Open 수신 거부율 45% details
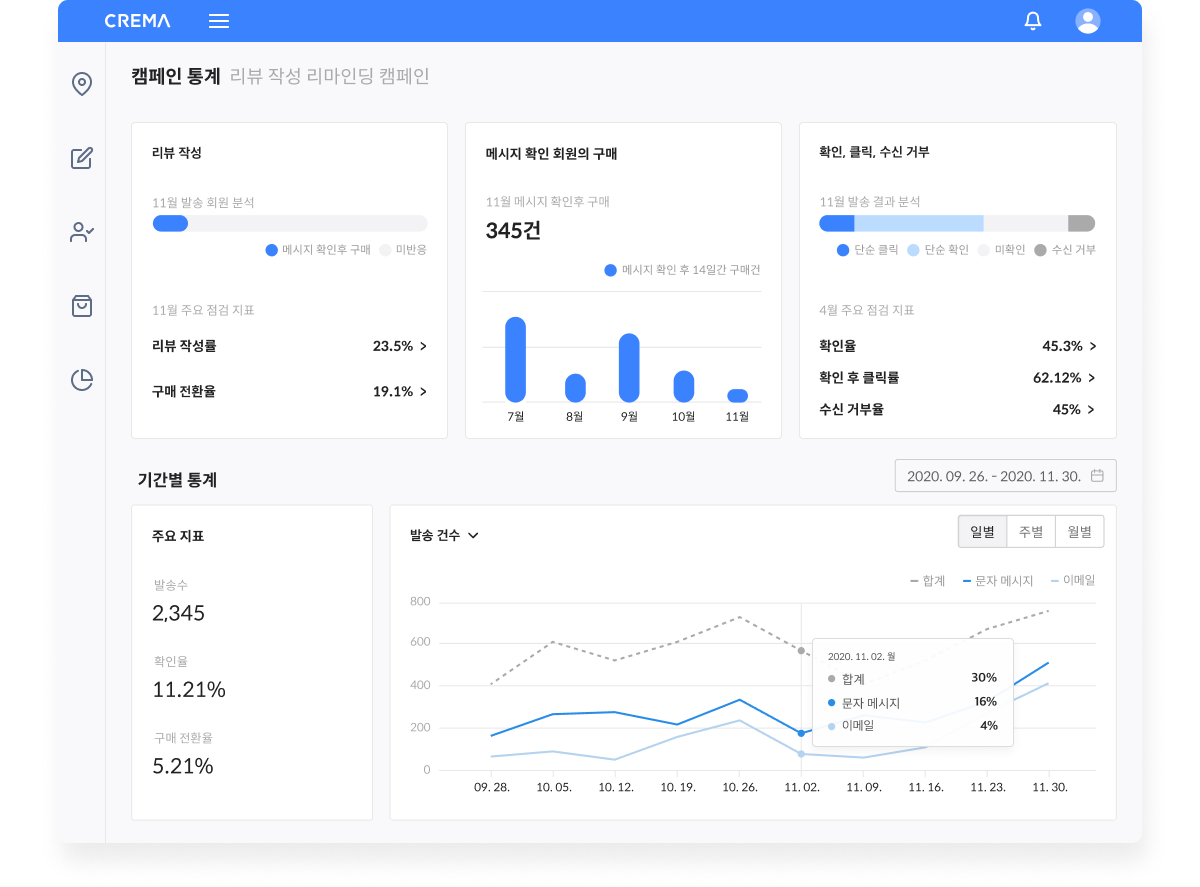Image resolution: width=1200 pixels, height=887 pixels. (1074, 409)
